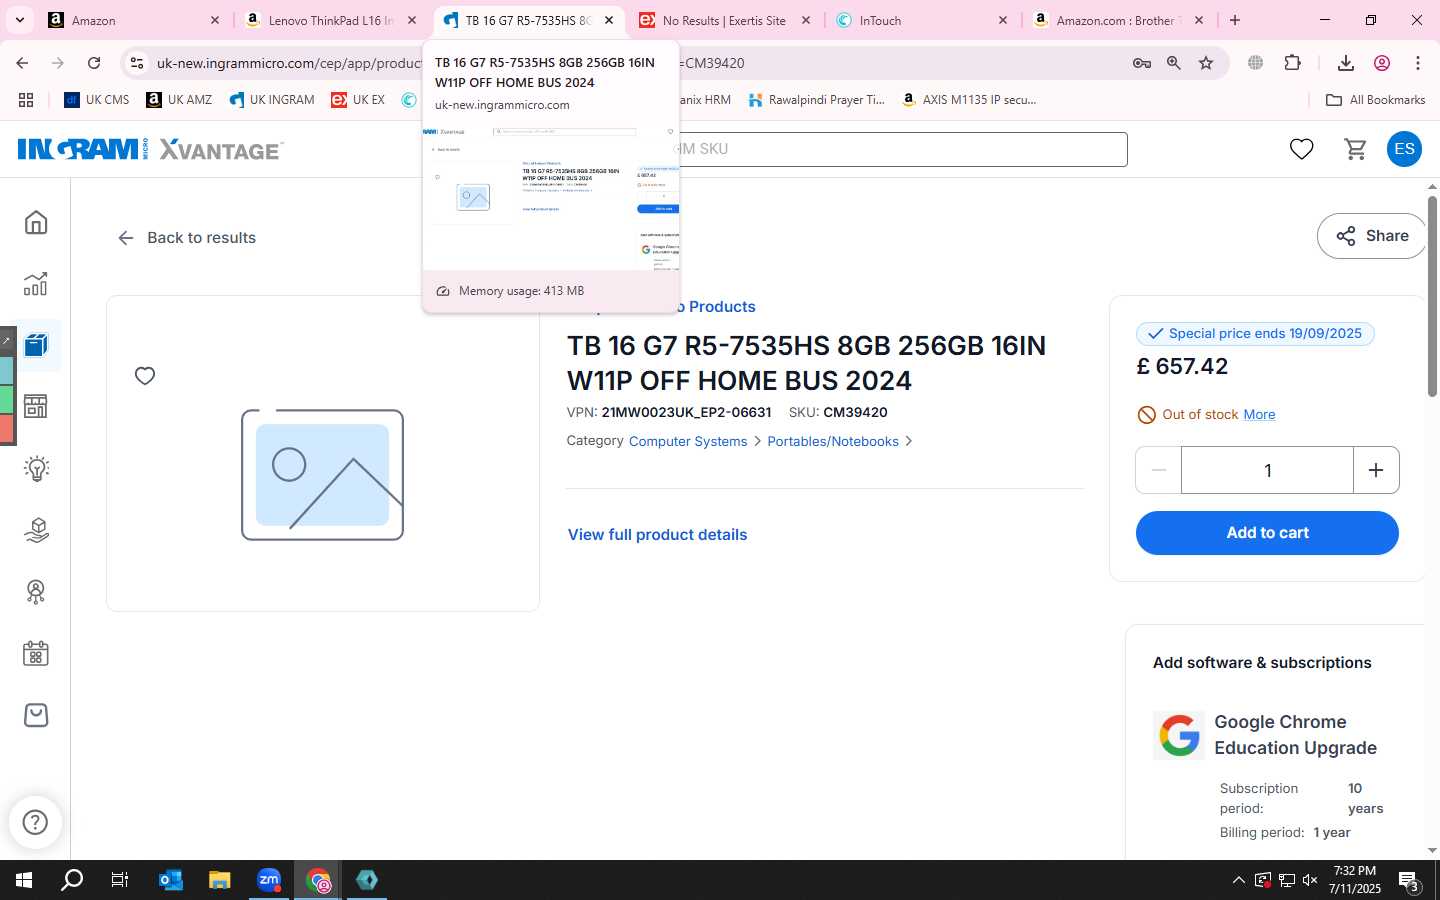The height and width of the screenshot is (900, 1440).
Task: Open favorites heart icon in header
Action: pos(1301,149)
